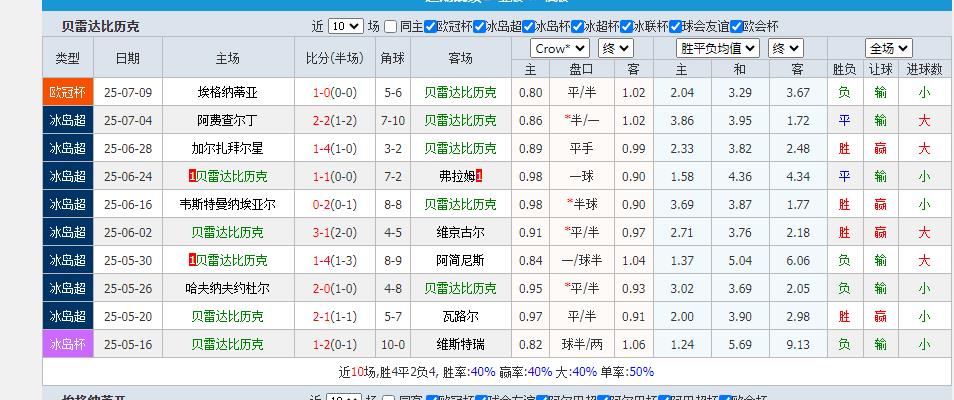Click the purple 冰岛杯 league badge
Image resolution: width=954 pixels, height=400 pixels.
(68, 344)
